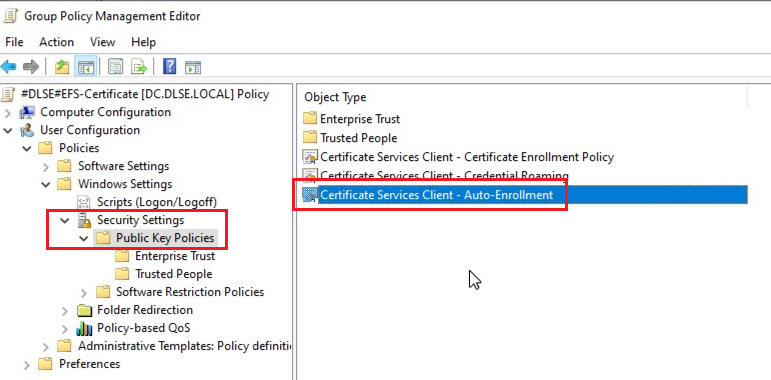Select Policy-based QoS tree item
The image size is (771, 380).
click(144, 328)
